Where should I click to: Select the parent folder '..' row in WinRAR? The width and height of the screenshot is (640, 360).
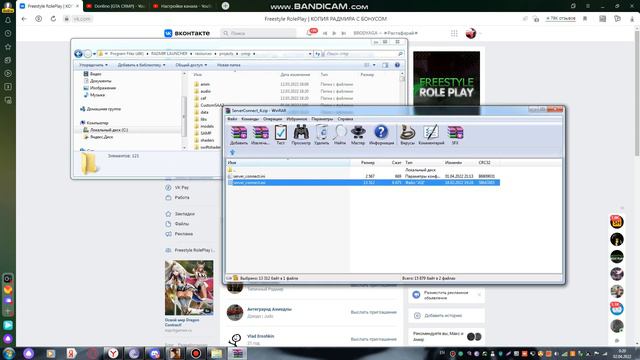pyautogui.click(x=363, y=170)
